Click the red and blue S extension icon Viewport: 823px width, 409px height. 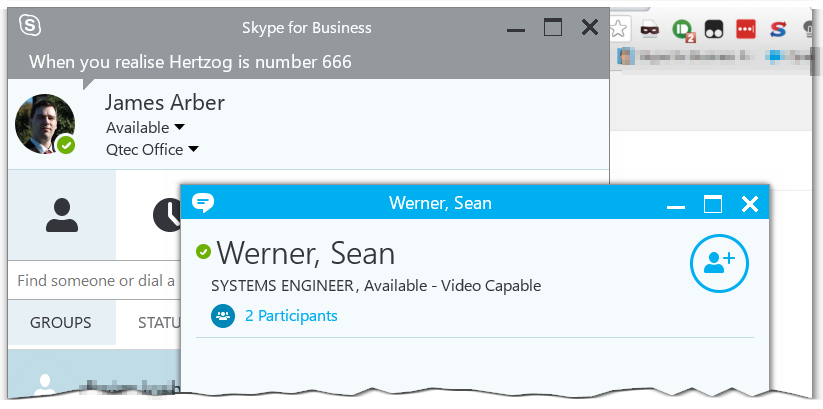pos(778,29)
